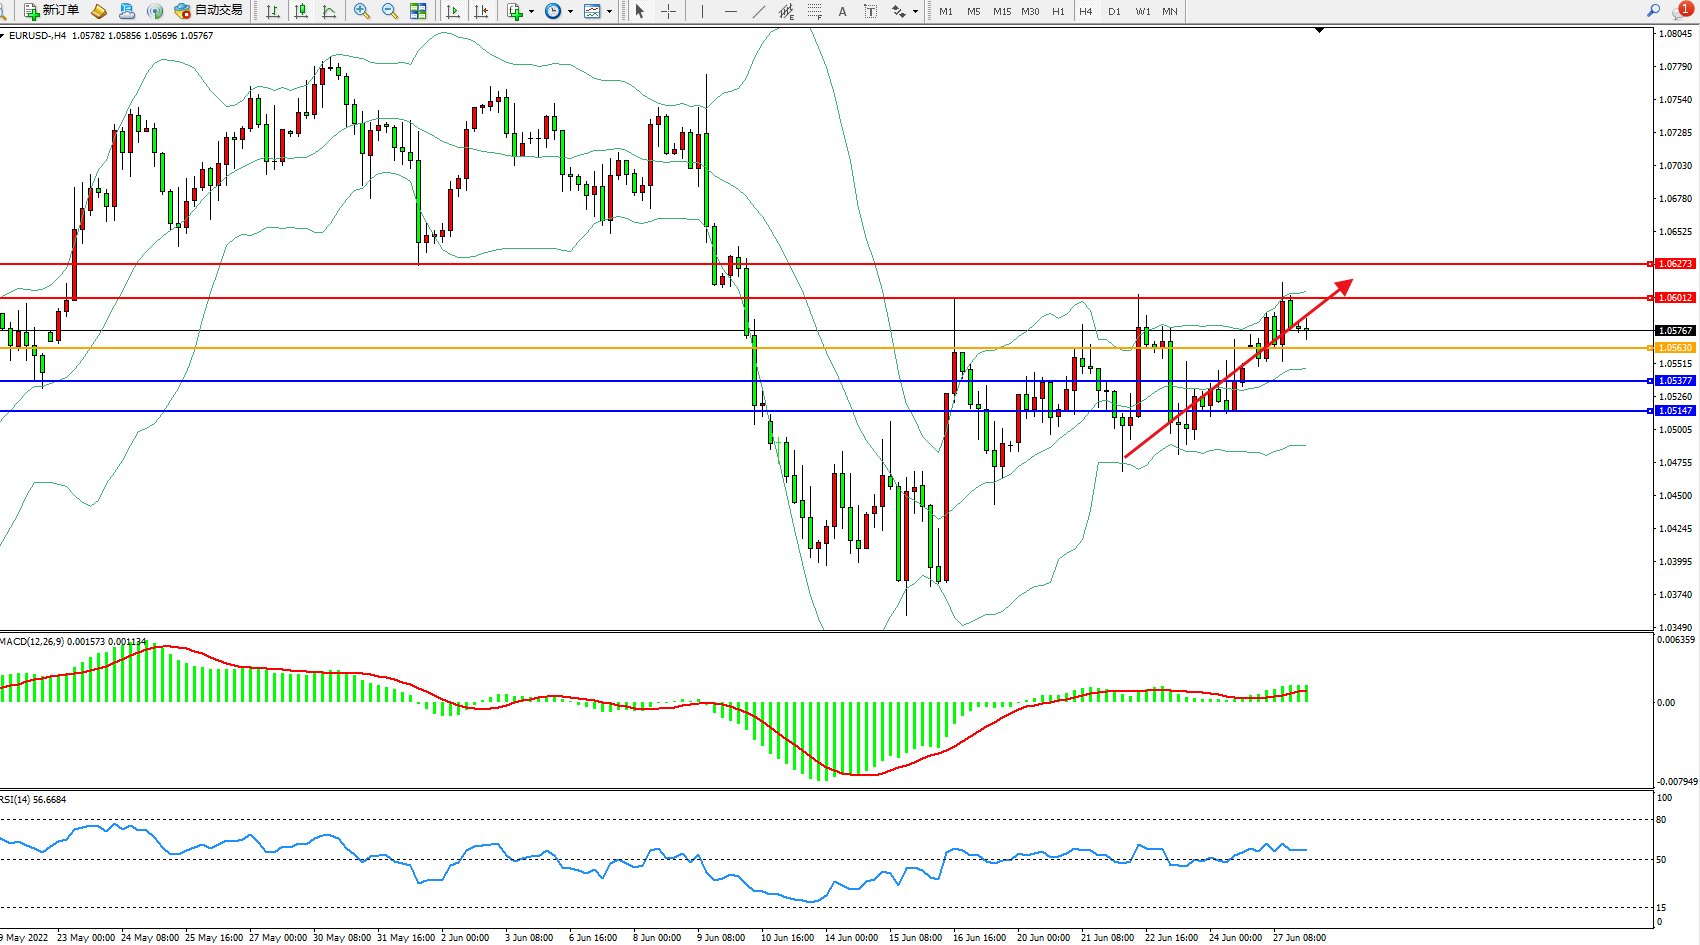Click the search magnifier icon
Viewport: 1700px width, 945px height.
[1654, 11]
